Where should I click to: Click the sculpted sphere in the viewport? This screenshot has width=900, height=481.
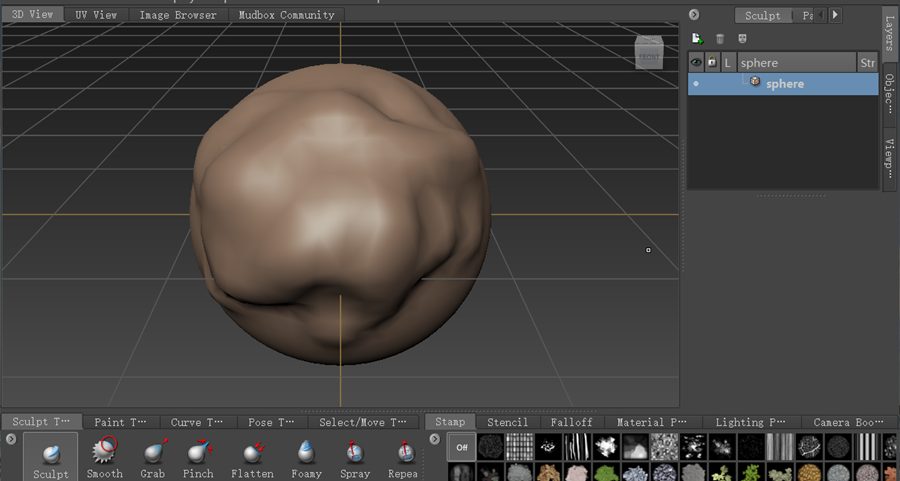click(340, 214)
